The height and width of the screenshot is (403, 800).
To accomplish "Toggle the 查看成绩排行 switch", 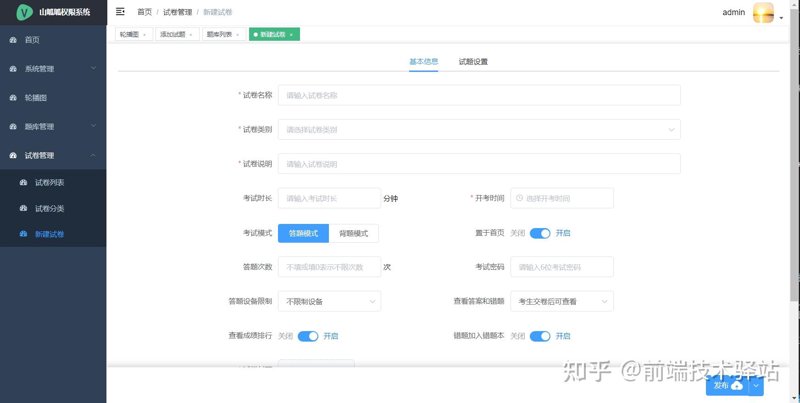I will coord(308,336).
